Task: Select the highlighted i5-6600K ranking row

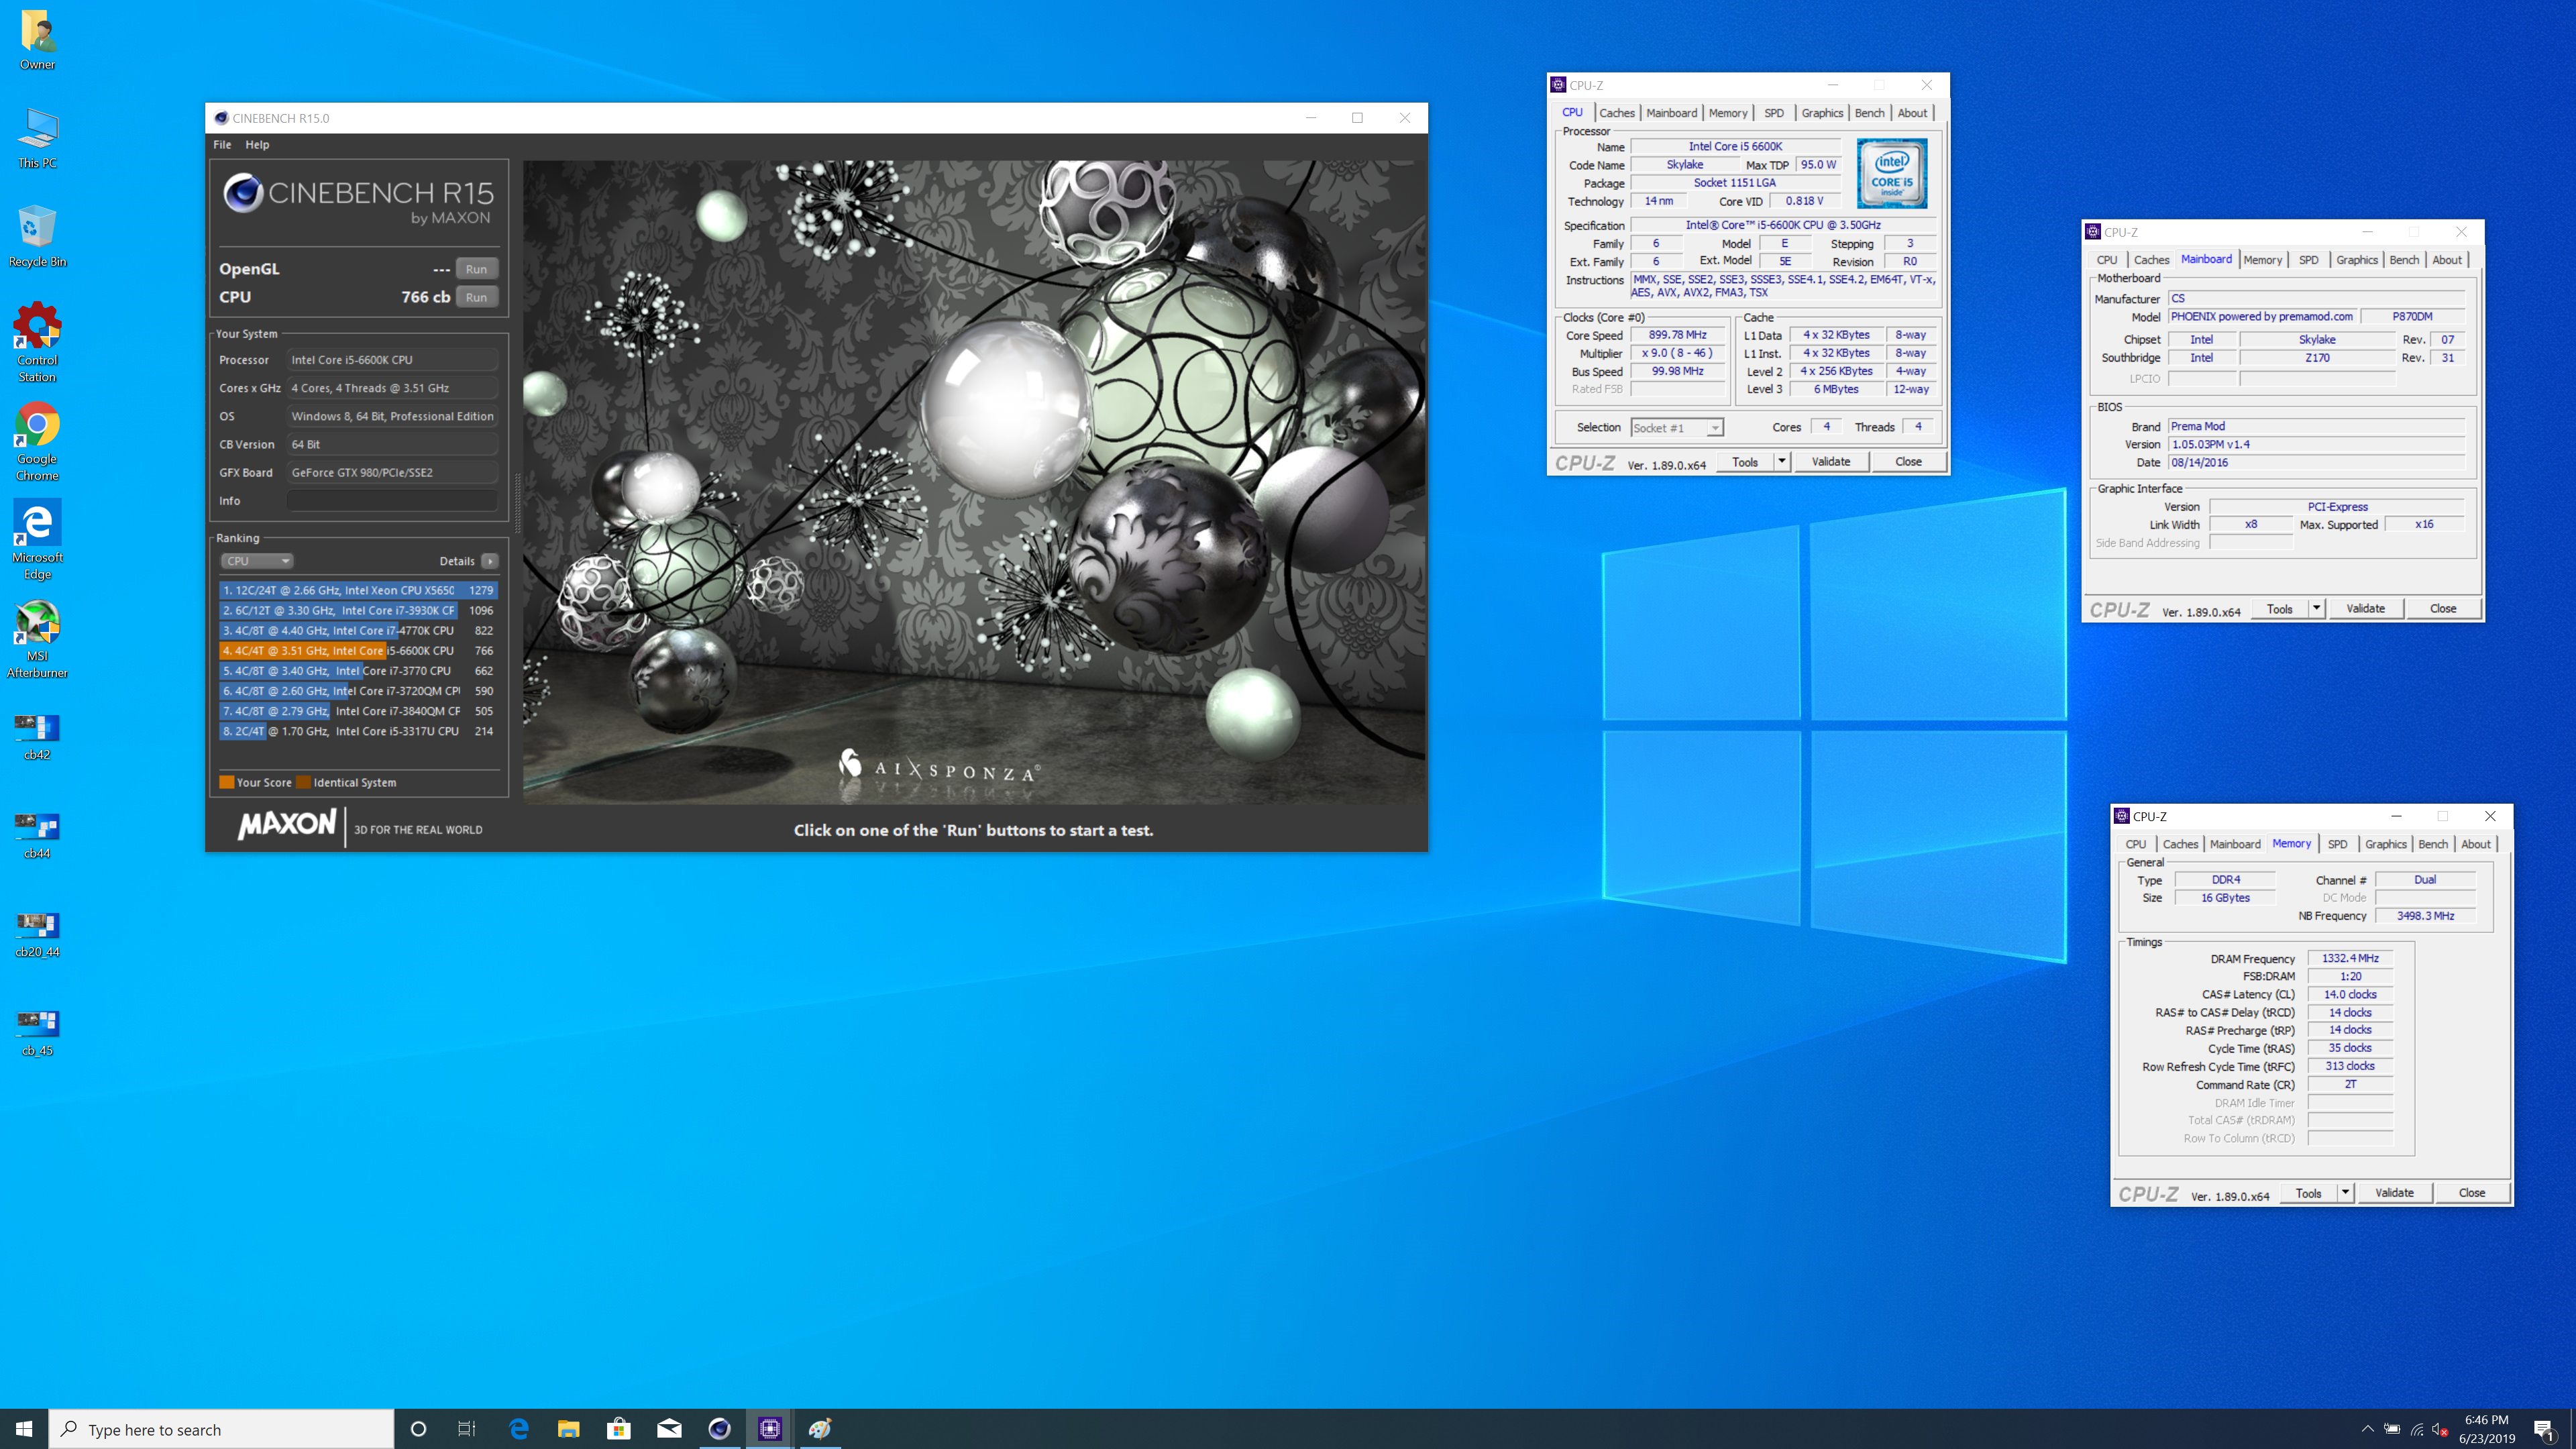Action: [x=358, y=650]
